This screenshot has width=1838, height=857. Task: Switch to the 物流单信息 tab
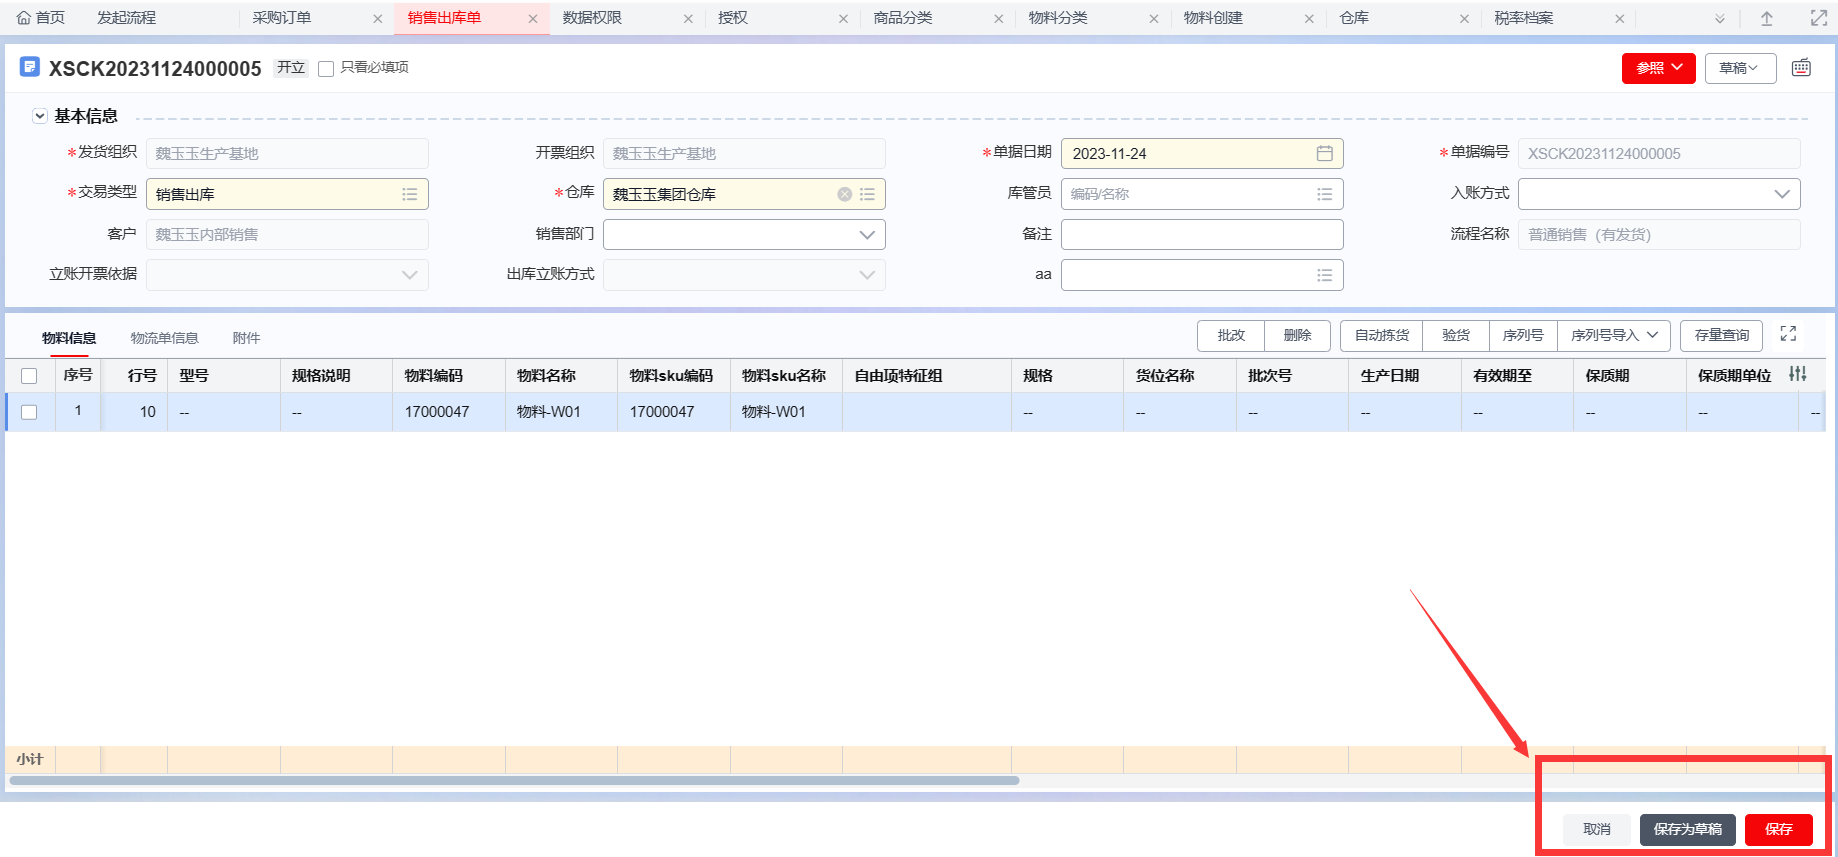pos(164,338)
